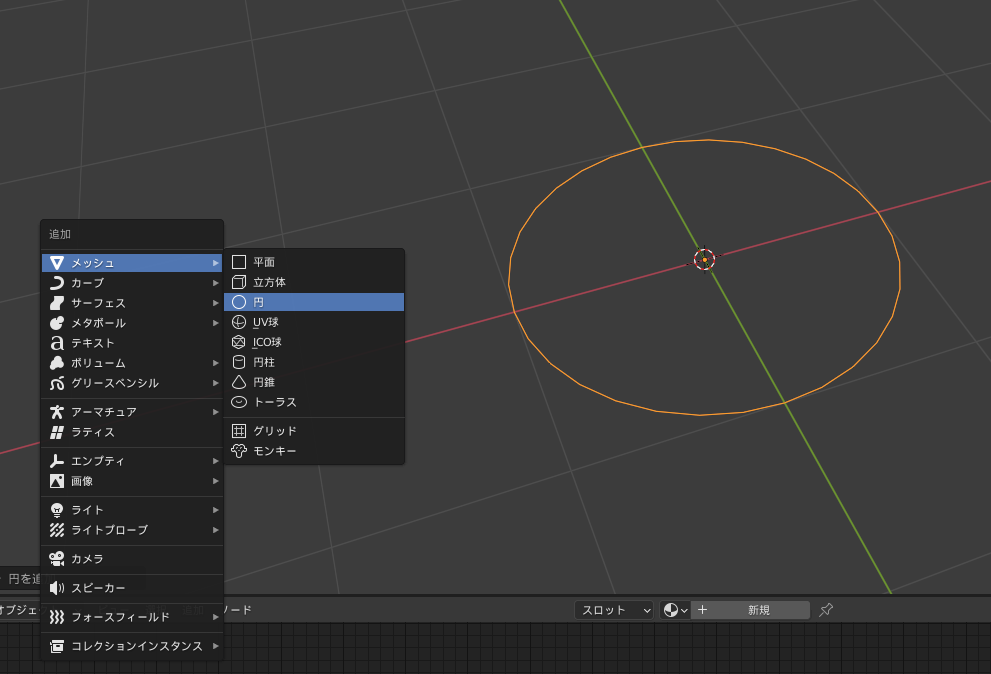
Task: Open the コレクションインスタンス submenu
Action: [x=131, y=646]
